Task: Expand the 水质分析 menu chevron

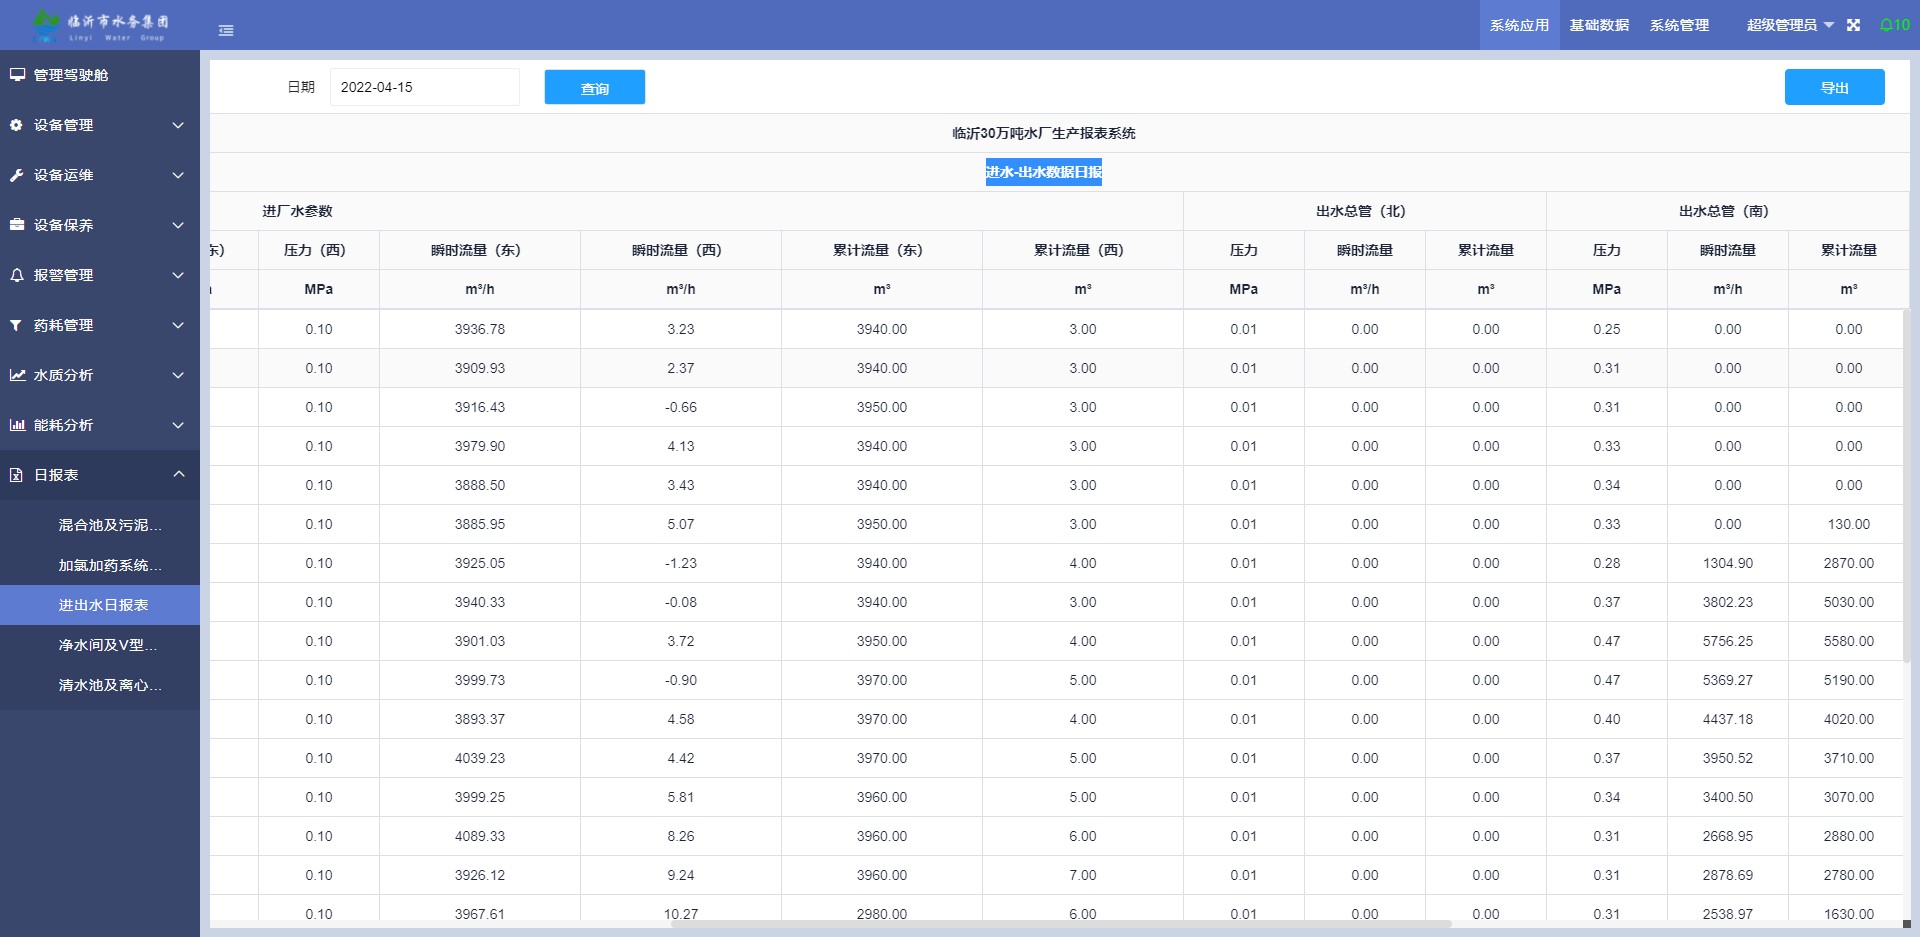Action: (x=178, y=375)
